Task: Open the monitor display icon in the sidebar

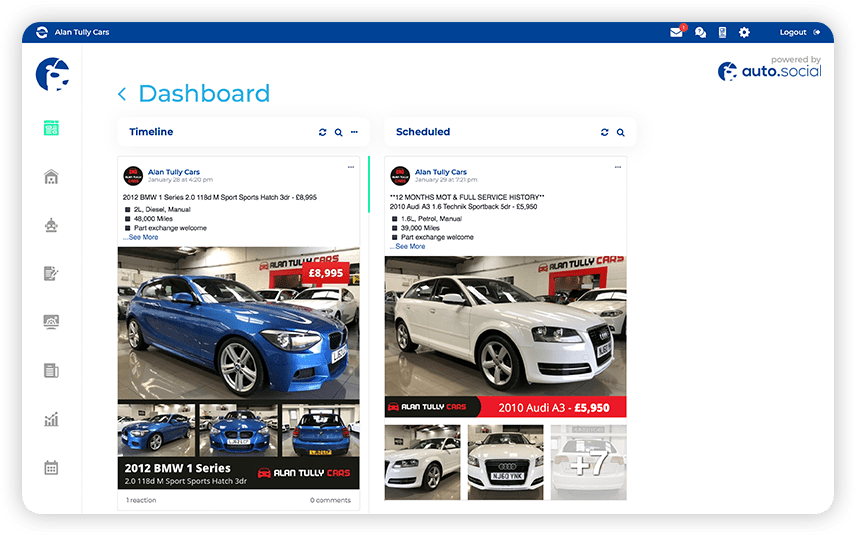Action: pos(51,321)
